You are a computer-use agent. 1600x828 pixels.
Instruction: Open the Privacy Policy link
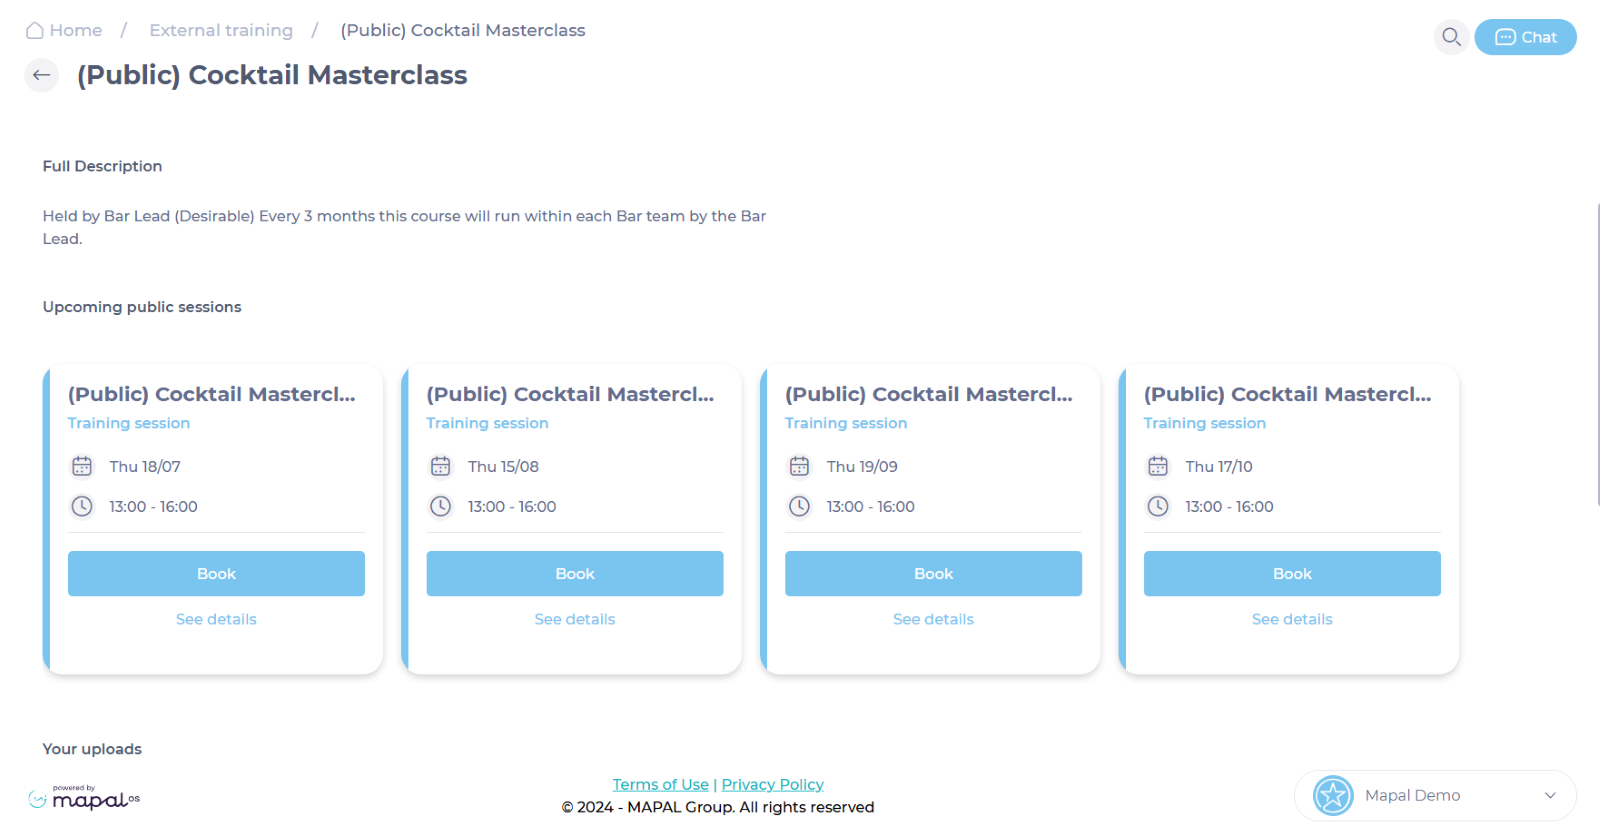coord(772,785)
